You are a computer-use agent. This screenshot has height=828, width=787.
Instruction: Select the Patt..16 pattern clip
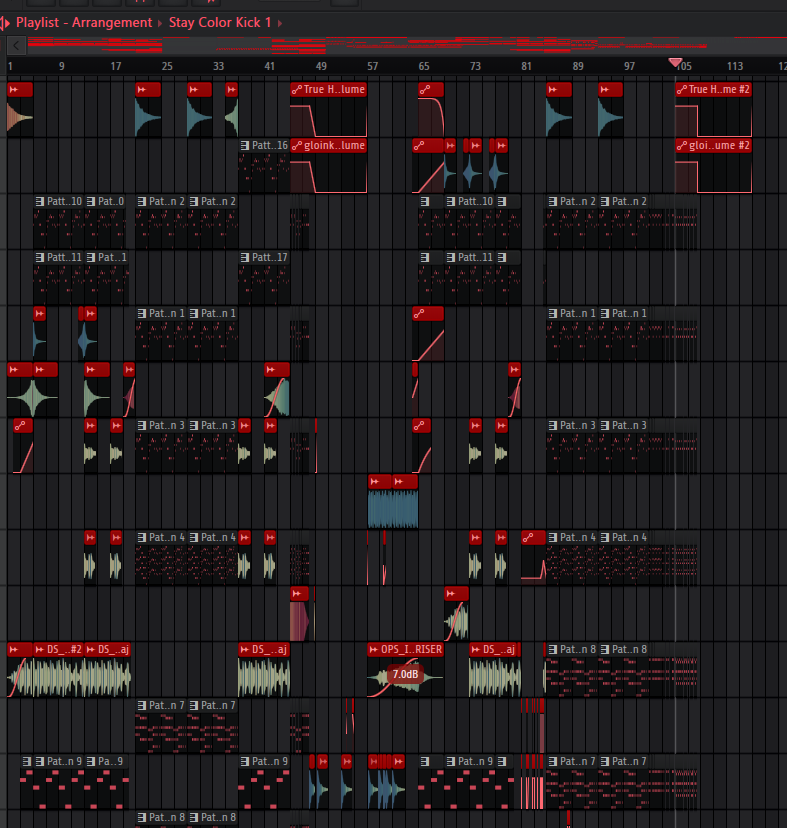click(264, 166)
